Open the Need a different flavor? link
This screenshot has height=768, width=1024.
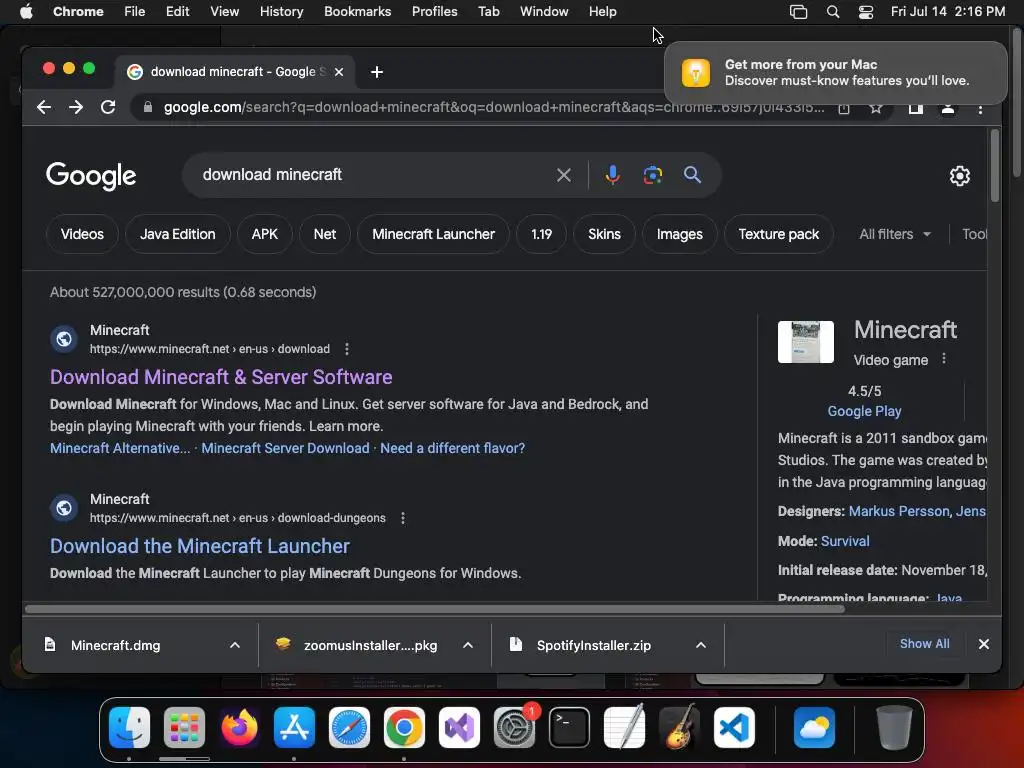coord(453,449)
